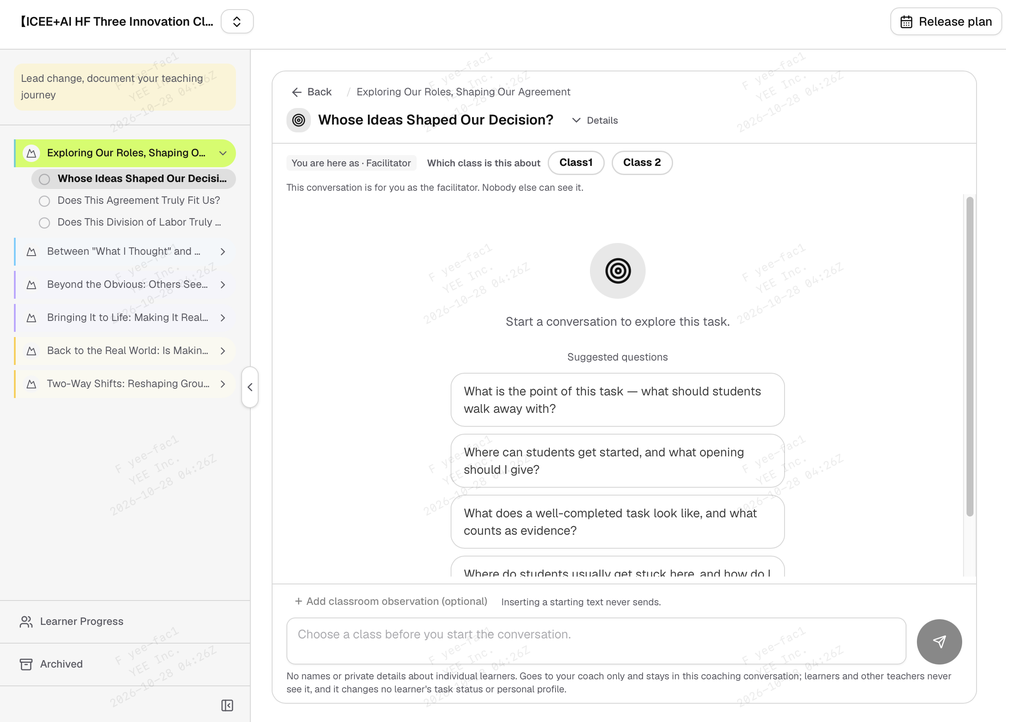
Task: Expand Bringing It to Life section chevron
Action: (x=223, y=318)
